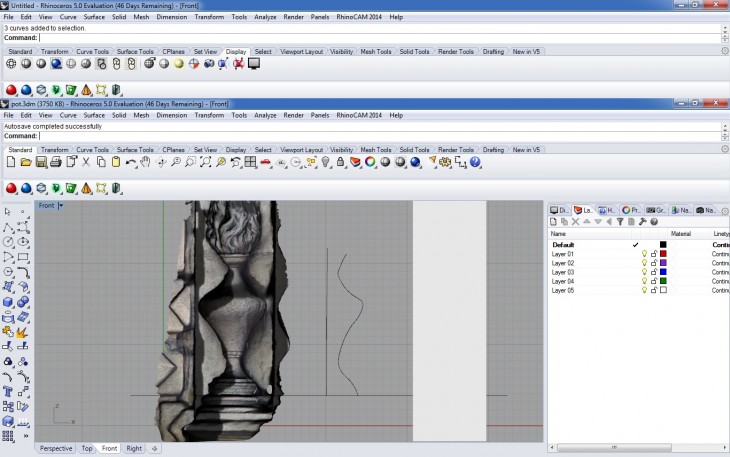
Task: Open the Front viewport title dropdown arrow
Action: (x=61, y=205)
